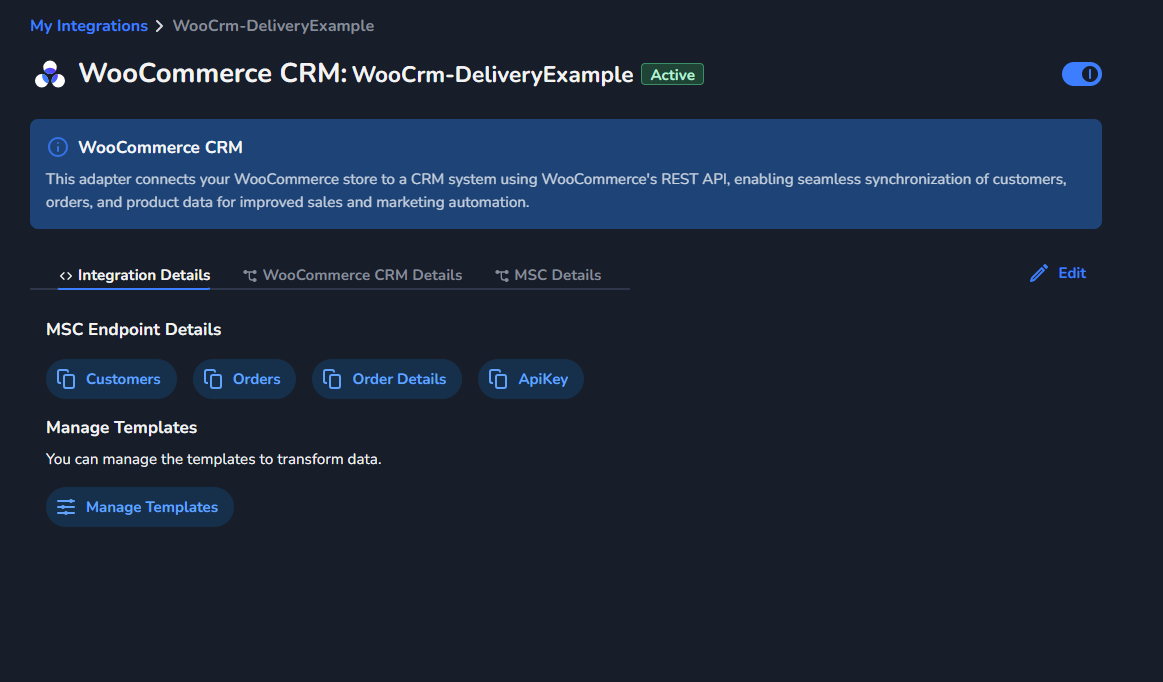The image size is (1163, 682).
Task: Go back to My Integrations
Action: point(89,26)
